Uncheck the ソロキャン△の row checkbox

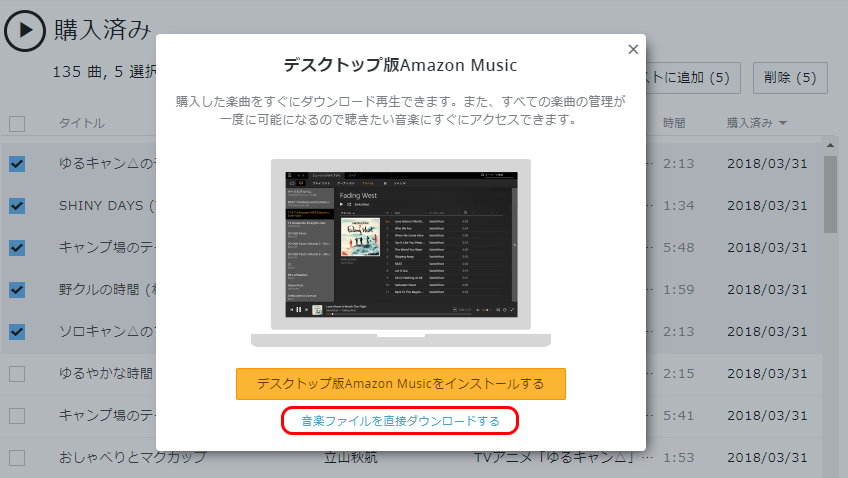[17, 331]
